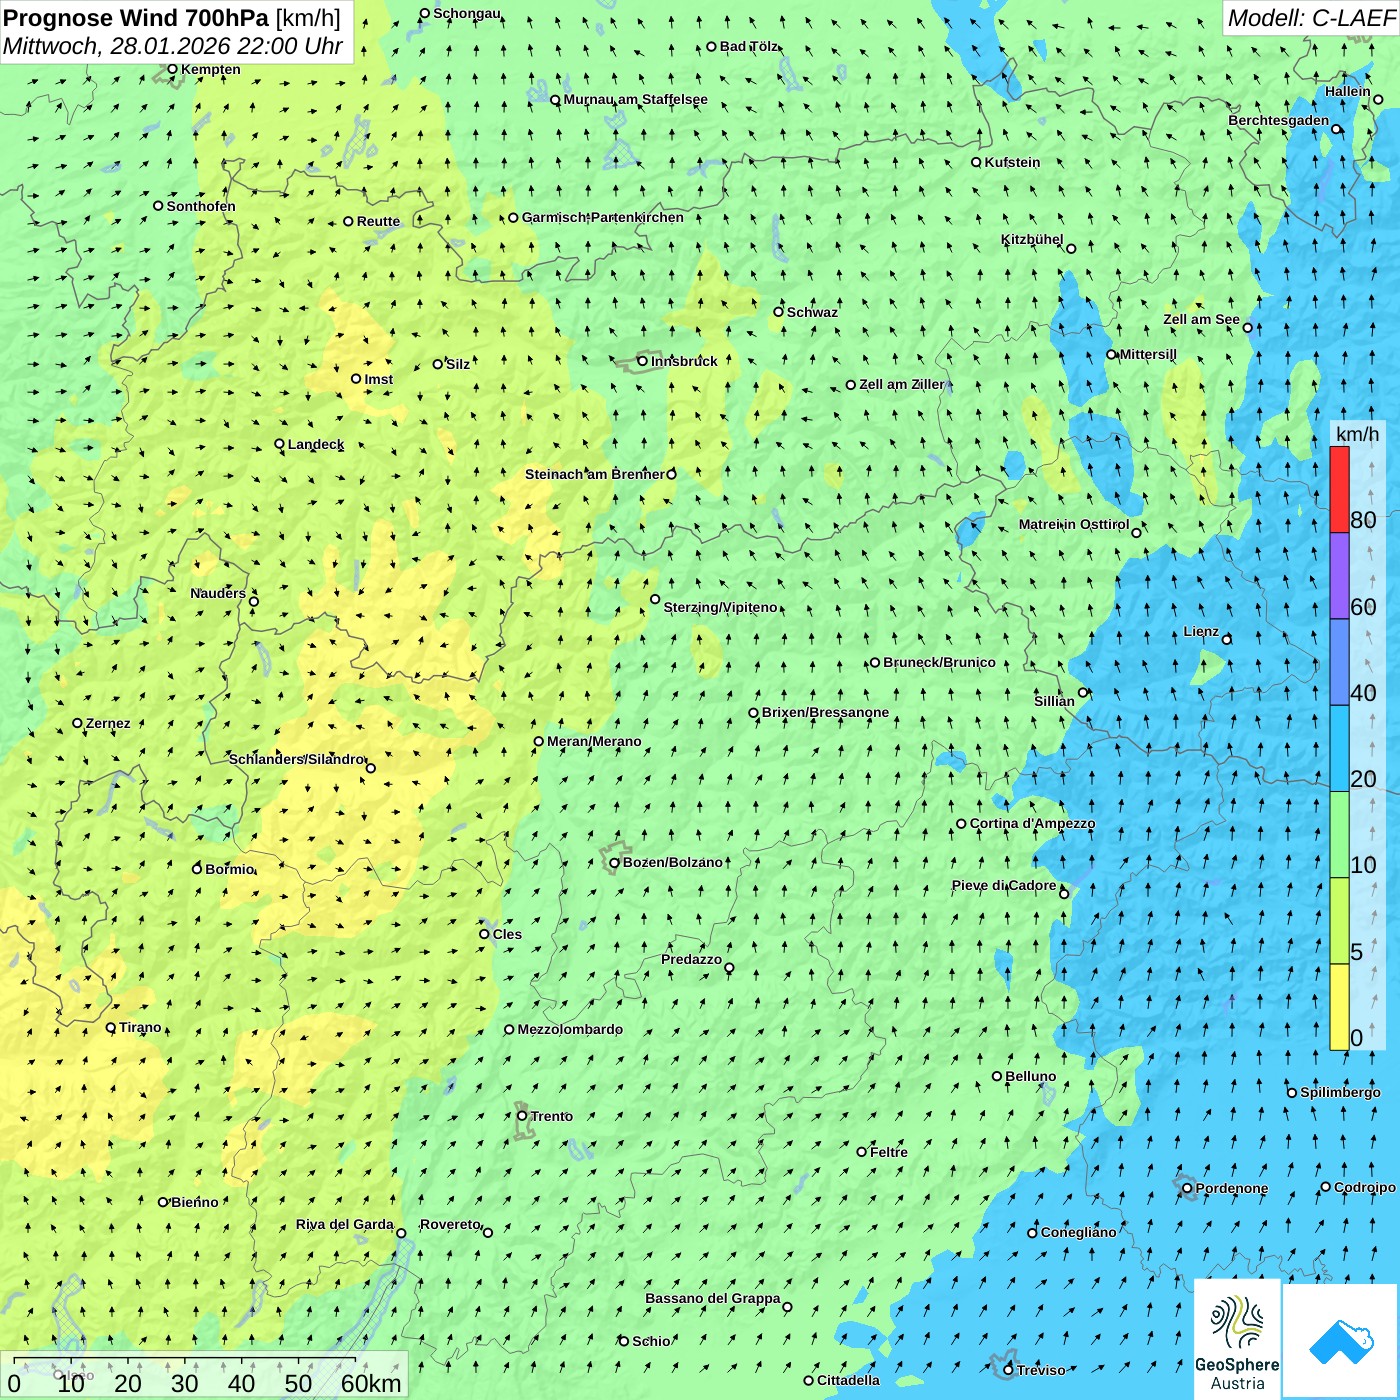This screenshot has height=1400, width=1400.
Task: Click the Kempten marker circle
Action: click(x=172, y=69)
